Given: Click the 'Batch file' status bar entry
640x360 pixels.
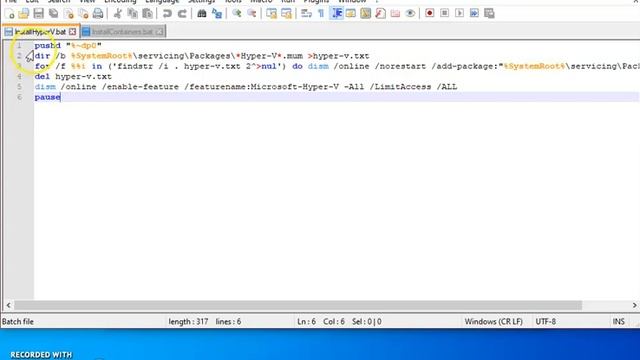Looking at the screenshot, I should click(x=18, y=322).
